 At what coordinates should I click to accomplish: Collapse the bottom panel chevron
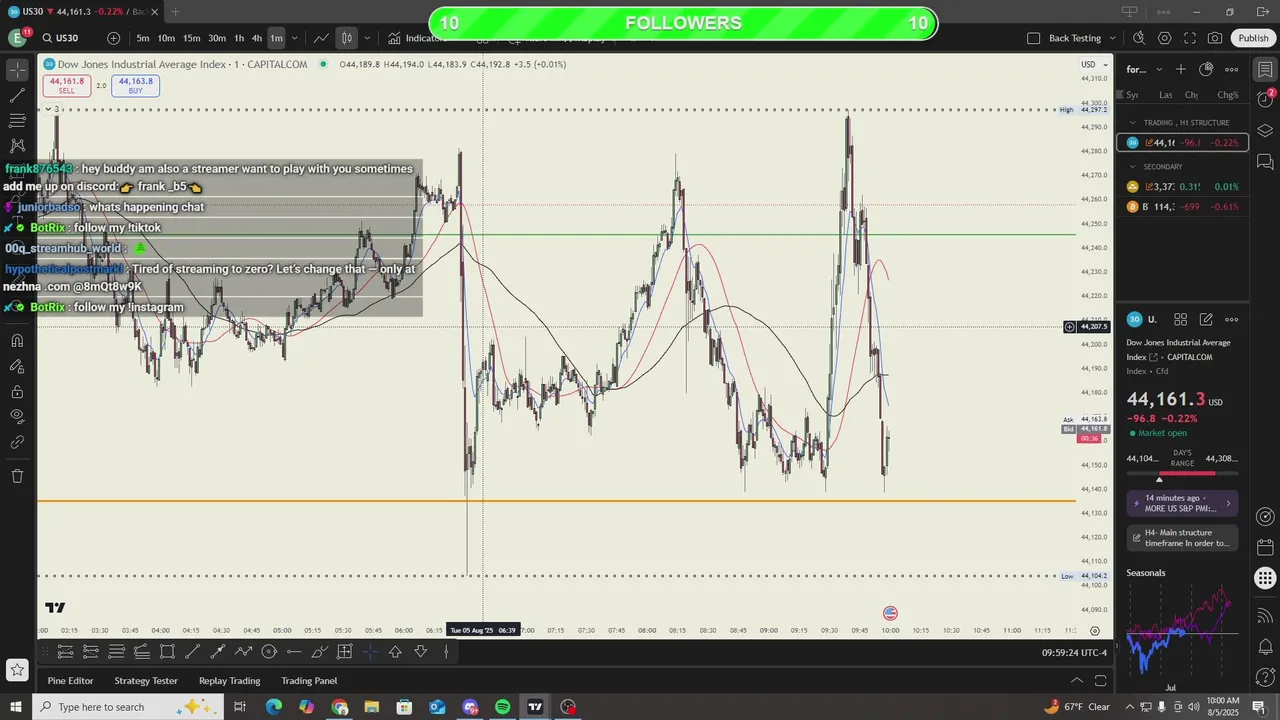point(1076,681)
